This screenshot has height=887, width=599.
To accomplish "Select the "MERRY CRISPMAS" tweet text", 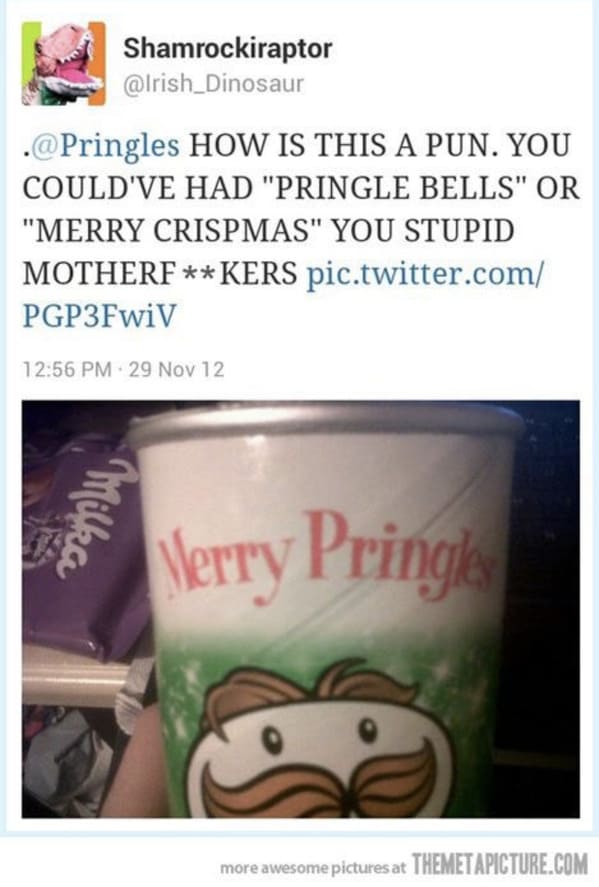I will [x=173, y=231].
